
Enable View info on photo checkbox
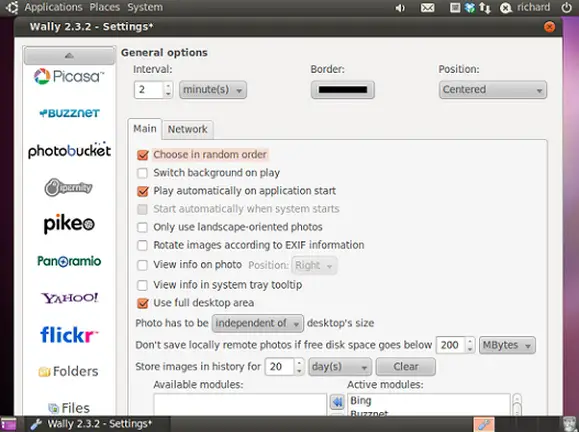pyautogui.click(x=143, y=265)
